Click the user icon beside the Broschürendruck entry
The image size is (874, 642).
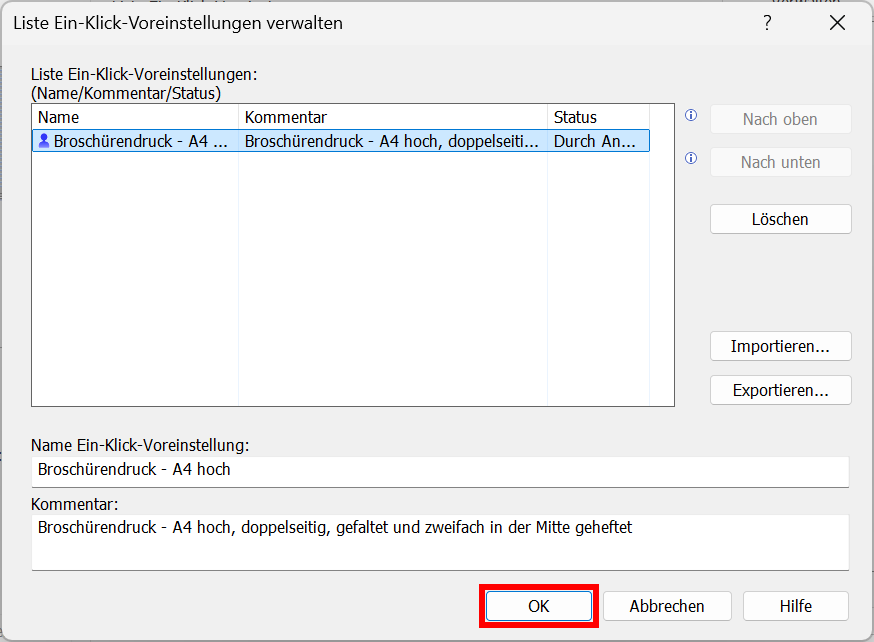[x=43, y=141]
